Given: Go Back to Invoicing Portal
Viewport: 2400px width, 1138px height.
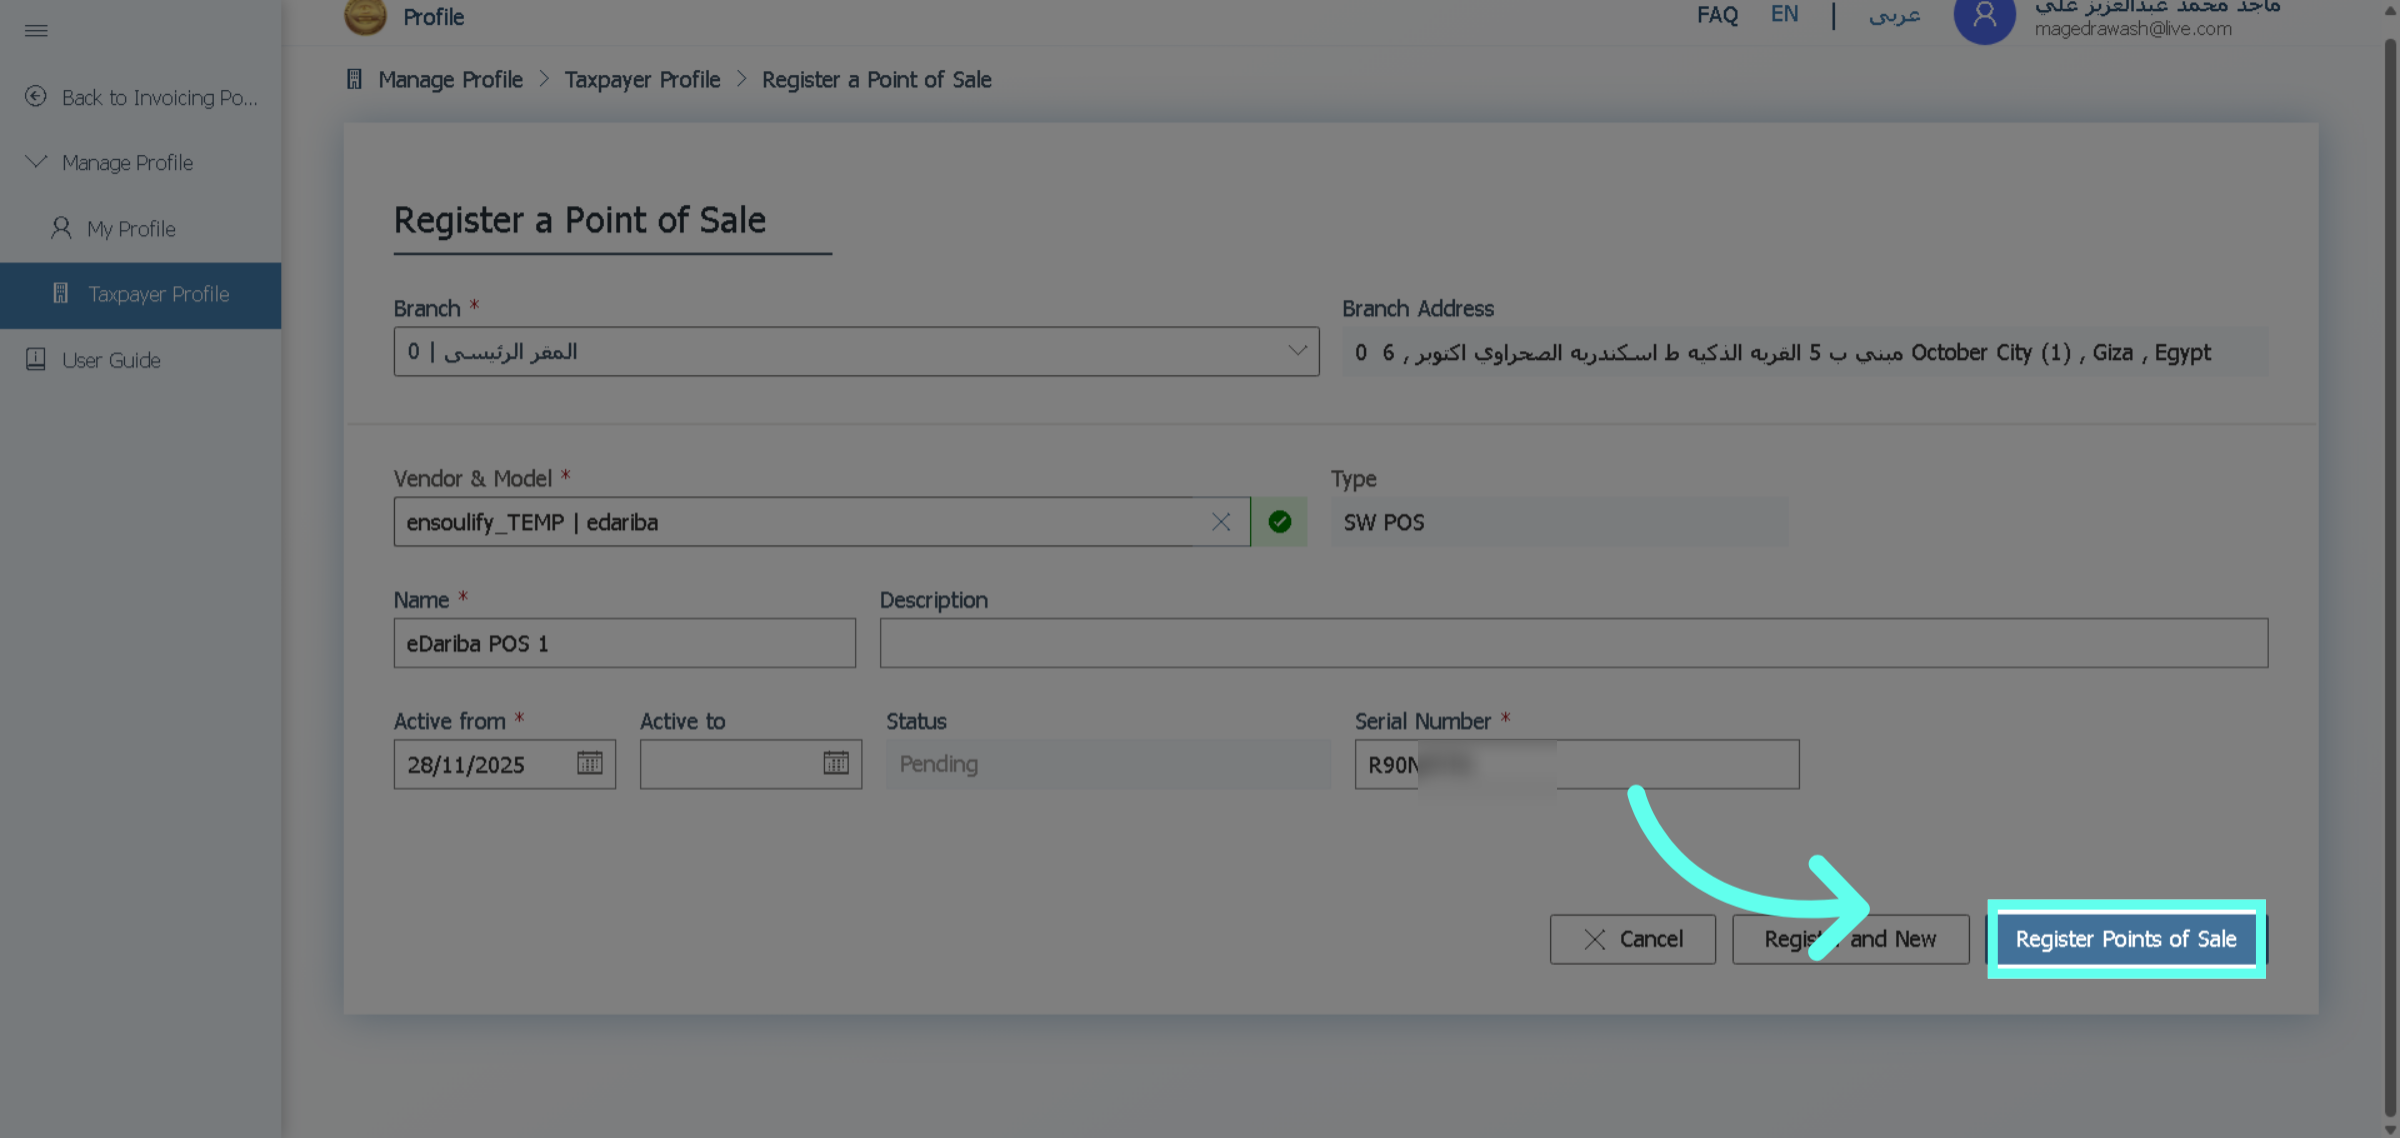Looking at the screenshot, I should (x=158, y=98).
